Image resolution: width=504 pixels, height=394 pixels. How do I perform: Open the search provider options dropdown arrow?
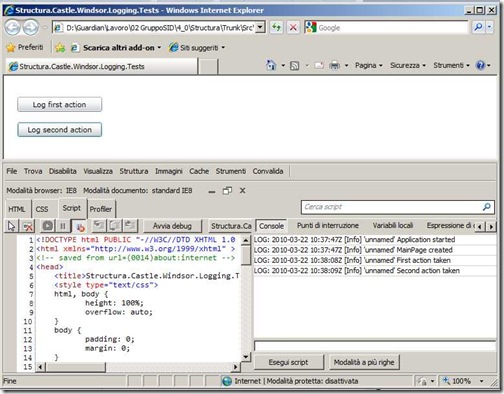[490, 27]
